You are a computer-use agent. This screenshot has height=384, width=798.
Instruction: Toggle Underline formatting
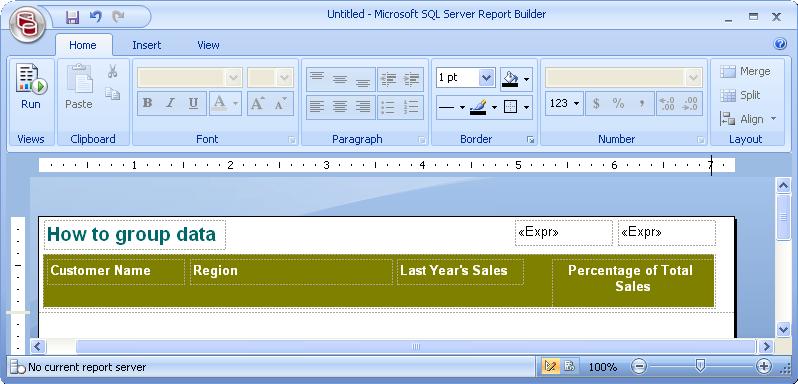pos(193,103)
